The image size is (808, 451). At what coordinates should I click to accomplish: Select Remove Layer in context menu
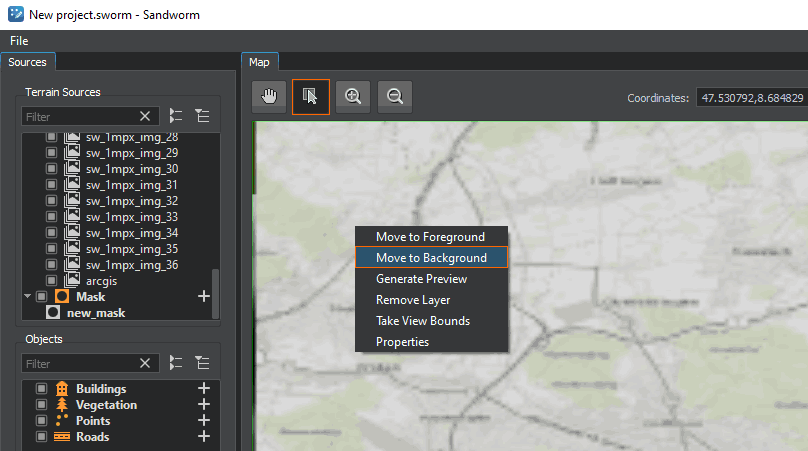413,300
